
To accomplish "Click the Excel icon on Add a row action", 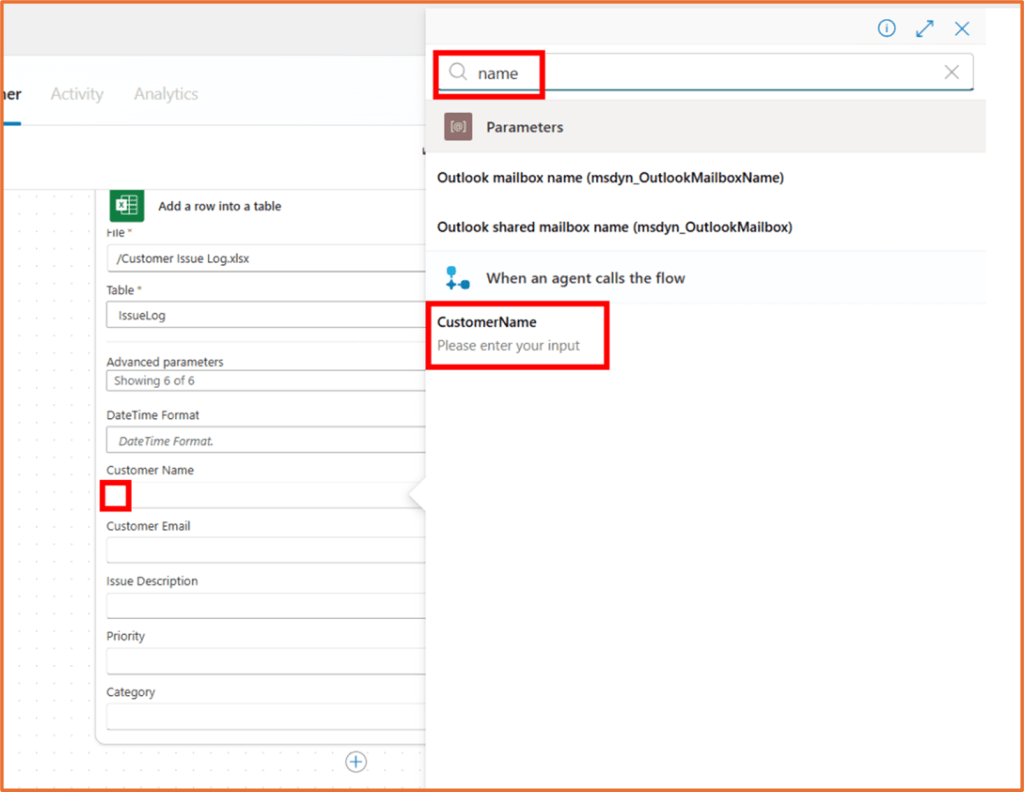I will click(x=126, y=205).
